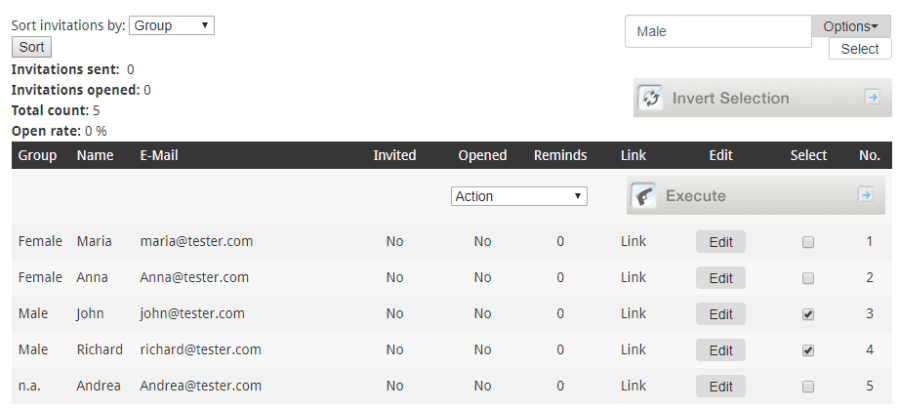Uncheck the select box for John
Screen dimensions: 899x409
(x=808, y=314)
